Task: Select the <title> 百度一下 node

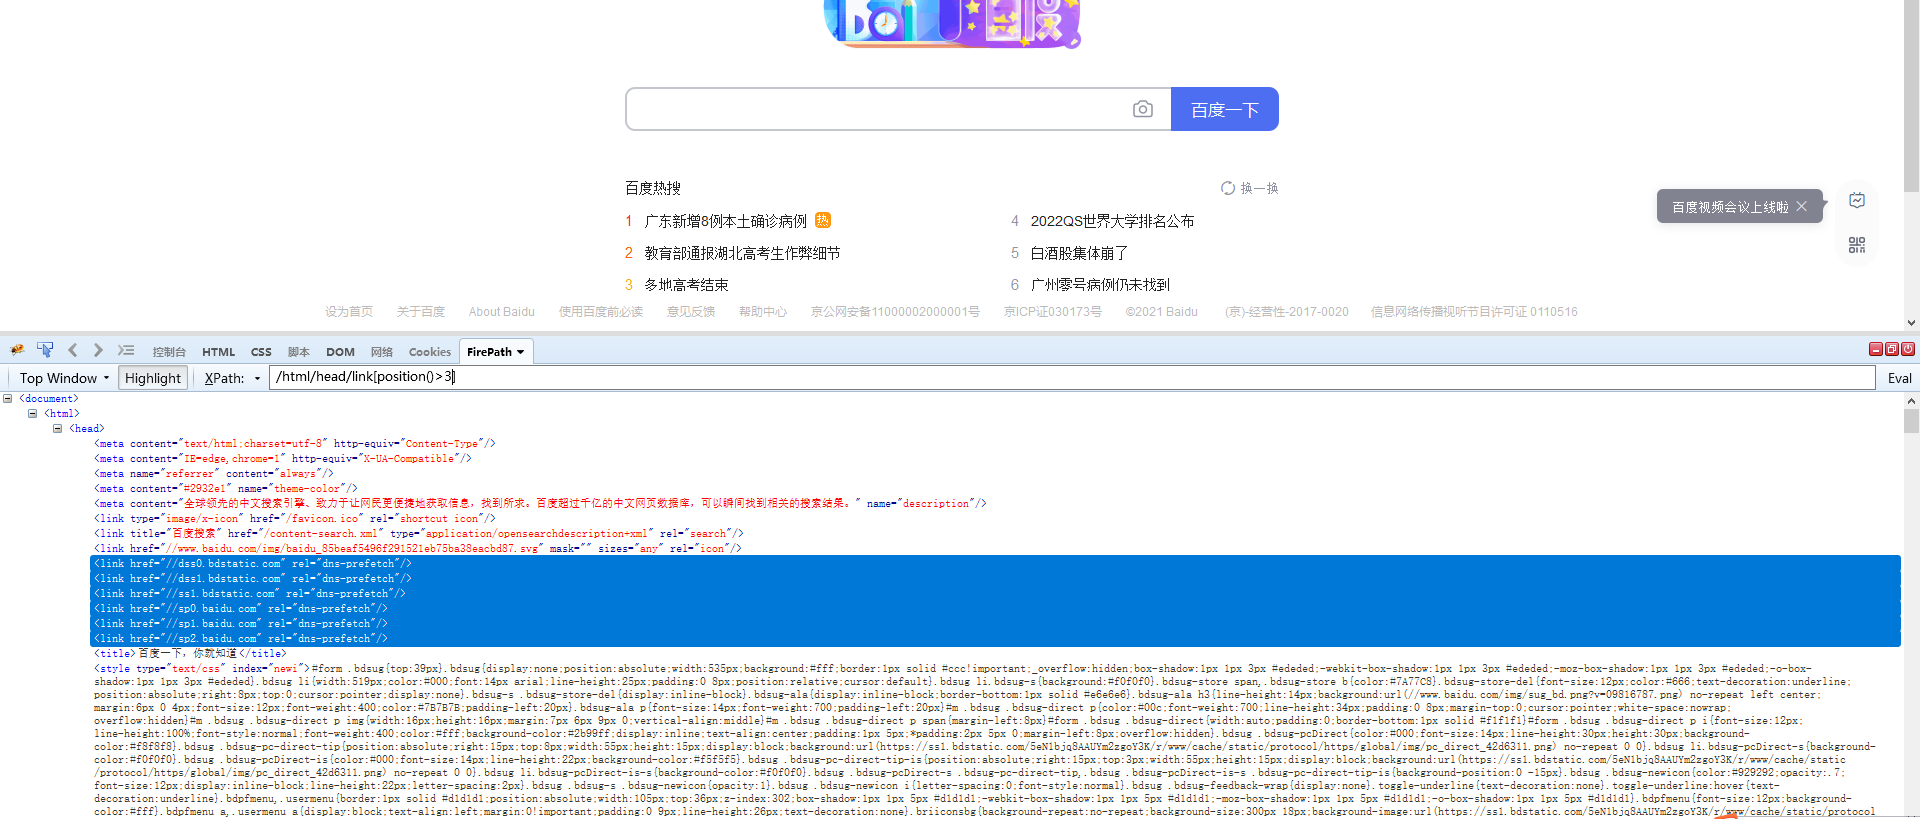Action: click(190, 653)
